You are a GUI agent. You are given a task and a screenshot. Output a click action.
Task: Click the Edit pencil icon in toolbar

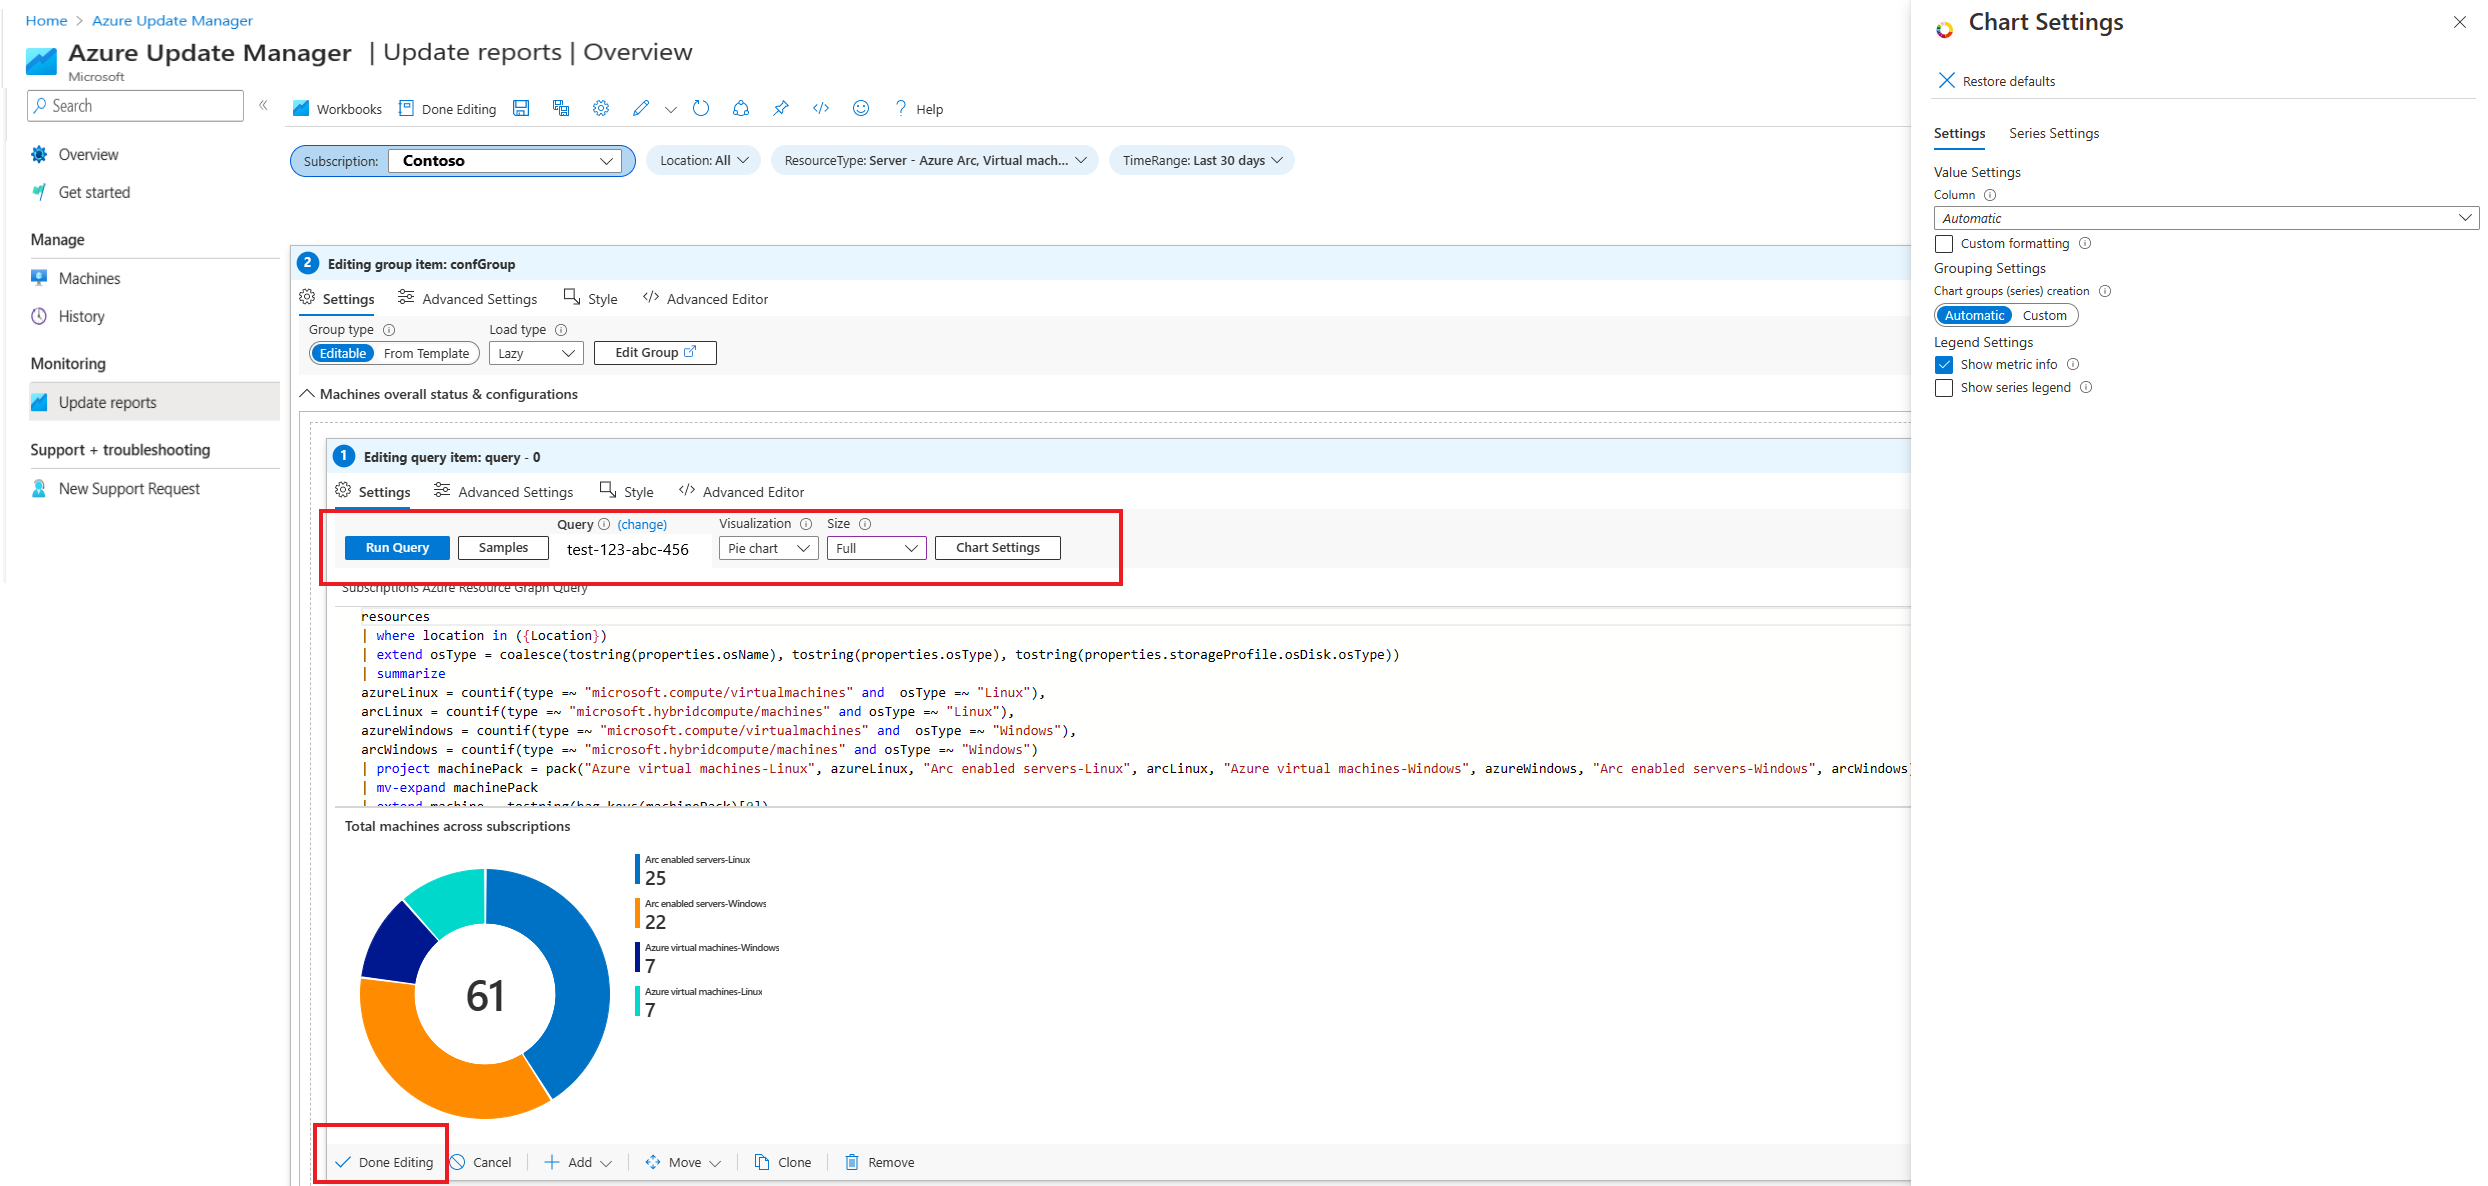tap(635, 108)
